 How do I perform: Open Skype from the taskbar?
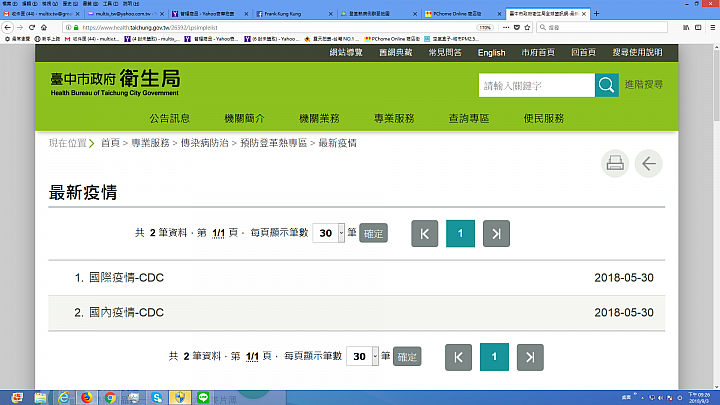157,397
